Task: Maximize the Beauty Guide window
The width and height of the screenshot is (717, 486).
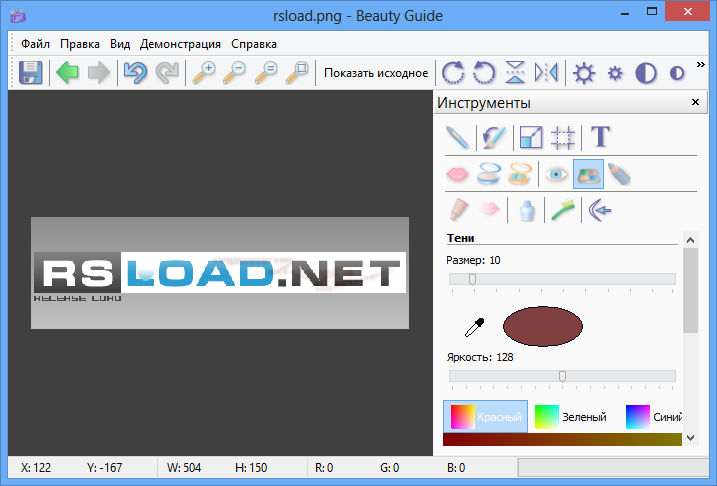Action: (652, 12)
